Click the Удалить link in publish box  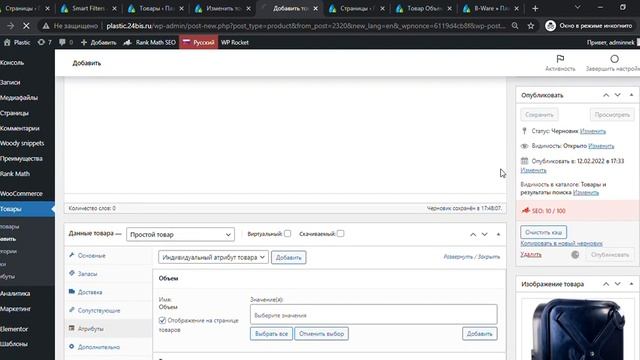(x=531, y=254)
